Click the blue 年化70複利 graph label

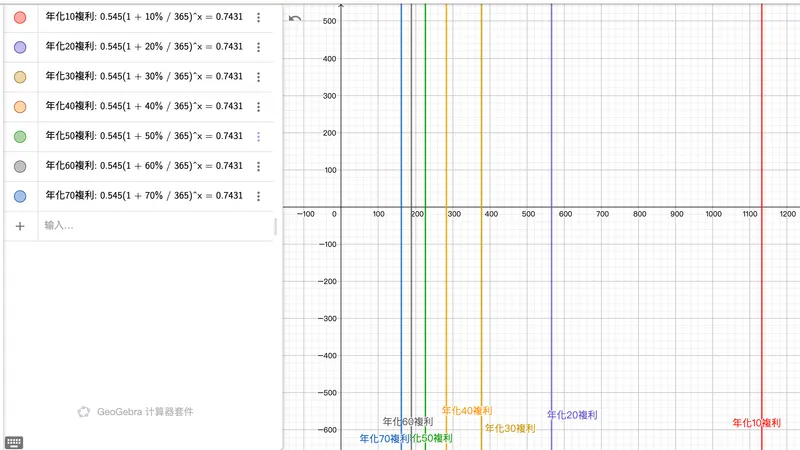click(x=384, y=439)
